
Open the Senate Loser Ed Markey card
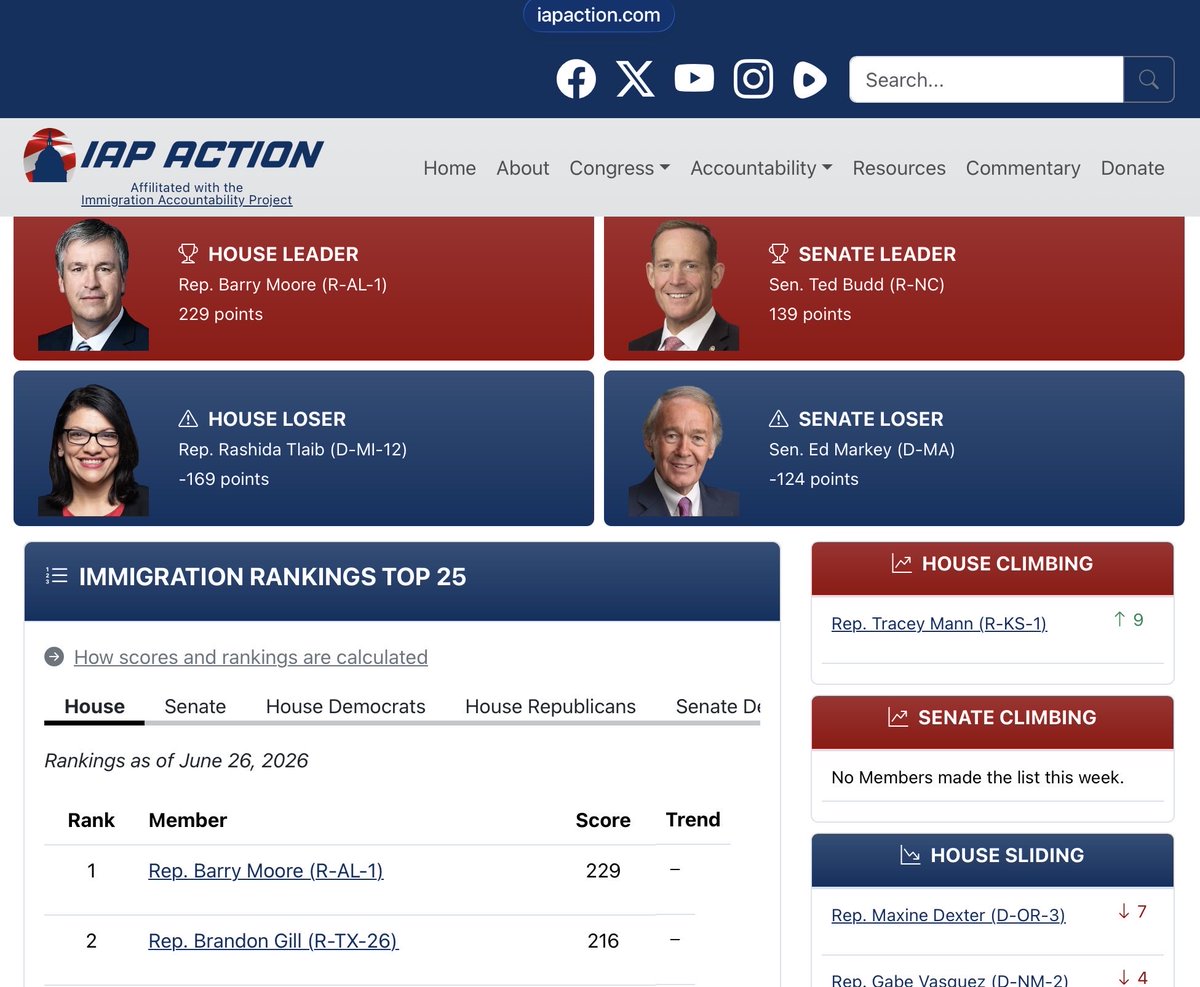click(894, 448)
